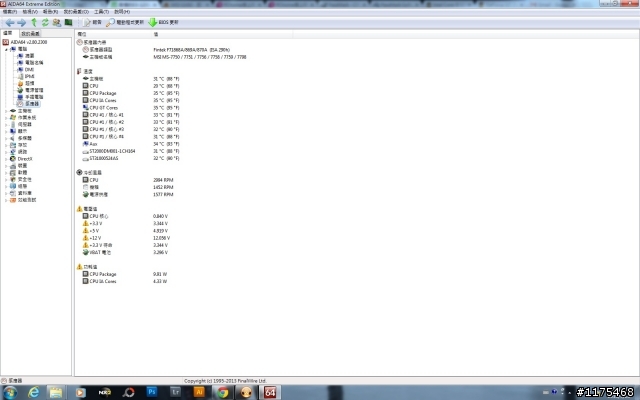This screenshot has width=640, height=400.
Task: Click the Devices tree item icon
Action: (13, 166)
